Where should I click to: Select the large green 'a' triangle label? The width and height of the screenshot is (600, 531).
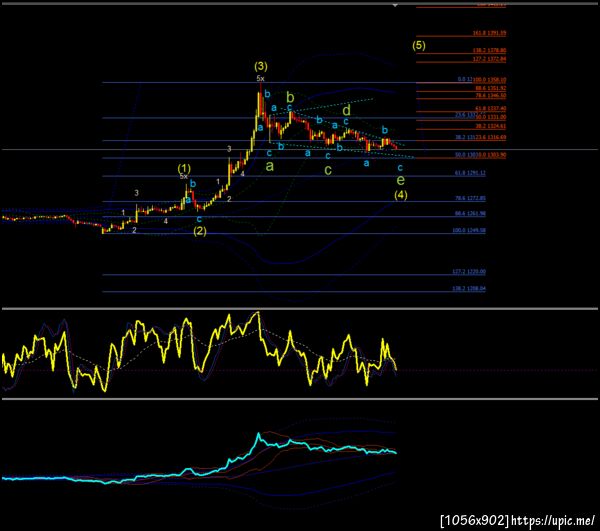pyautogui.click(x=270, y=166)
